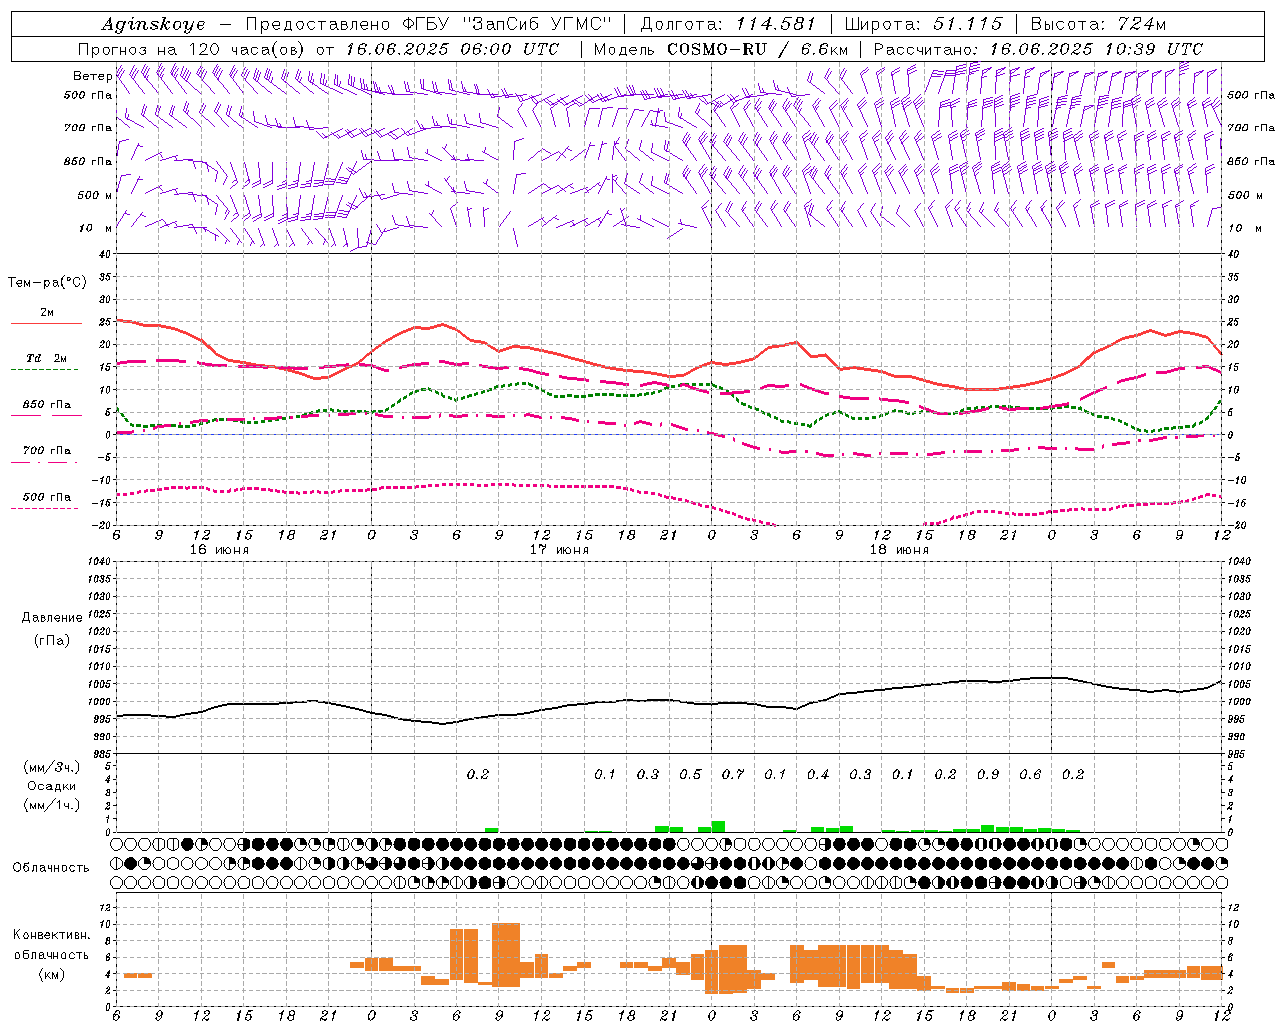
Task: Click the pink dotted line sample under 500 гПа
Action: [x=46, y=508]
